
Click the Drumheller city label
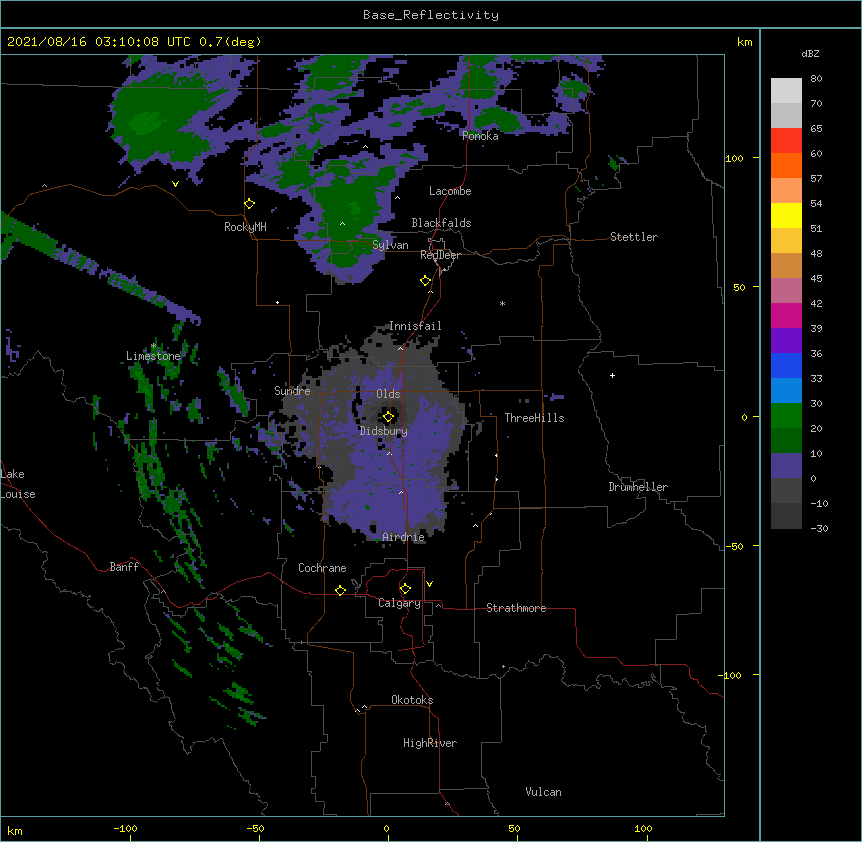coord(638,487)
